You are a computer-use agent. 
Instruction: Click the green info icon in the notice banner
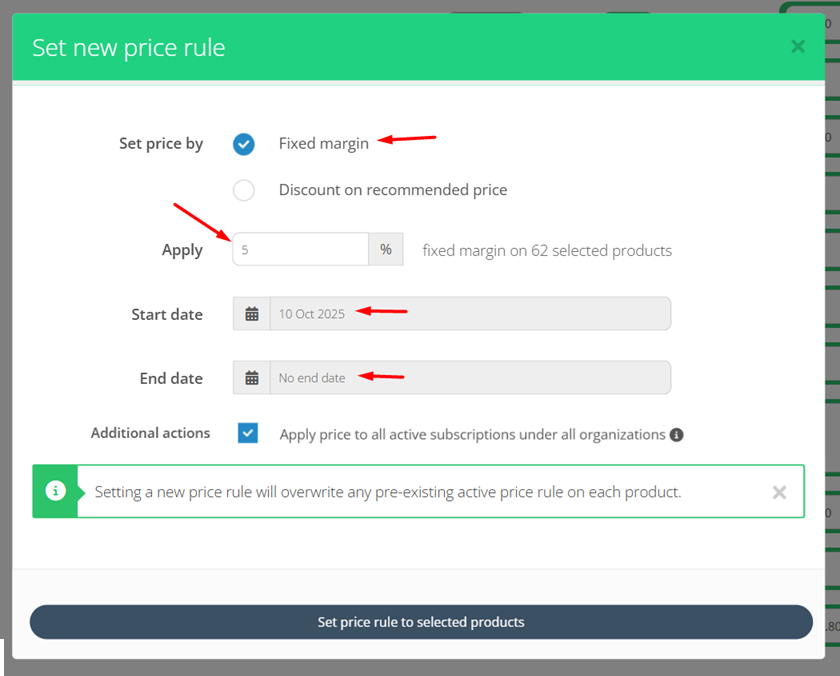(56, 491)
